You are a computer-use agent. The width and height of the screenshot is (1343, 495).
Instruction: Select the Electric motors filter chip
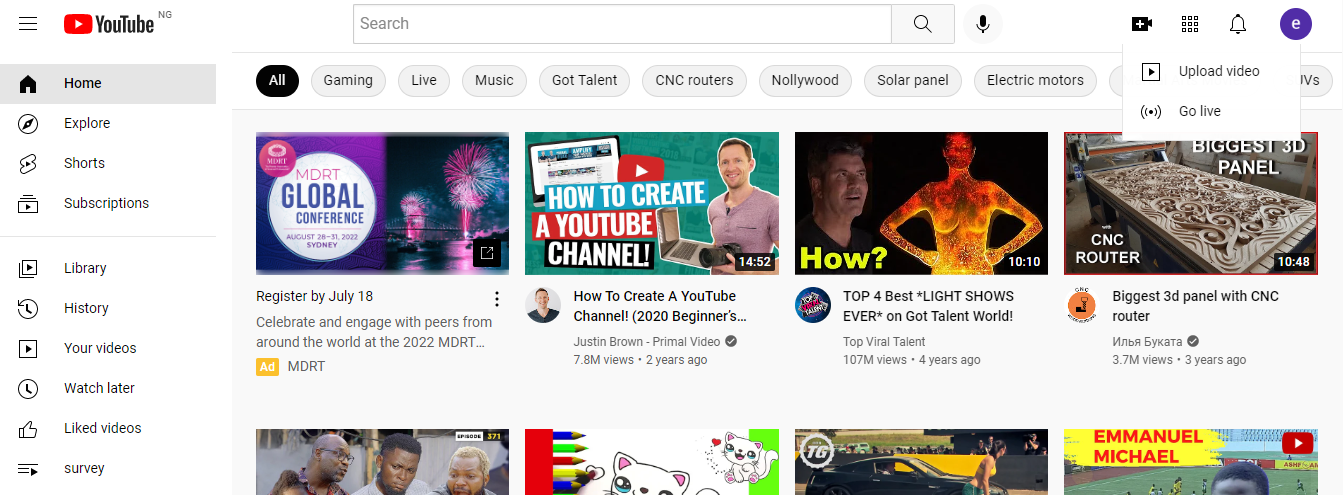pyautogui.click(x=1035, y=80)
